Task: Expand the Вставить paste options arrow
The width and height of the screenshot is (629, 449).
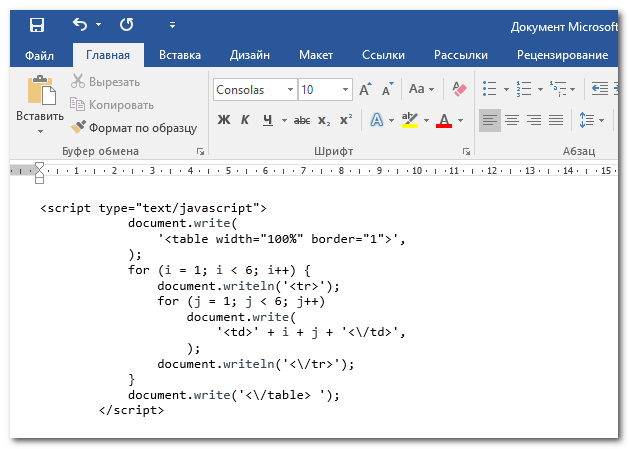Action: (40, 131)
